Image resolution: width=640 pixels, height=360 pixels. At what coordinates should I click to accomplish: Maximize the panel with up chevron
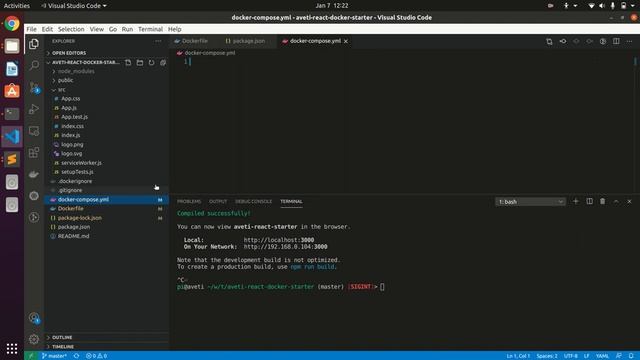click(x=616, y=201)
